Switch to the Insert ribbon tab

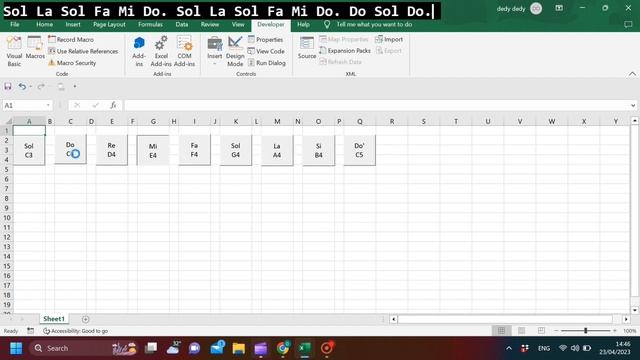[73, 24]
